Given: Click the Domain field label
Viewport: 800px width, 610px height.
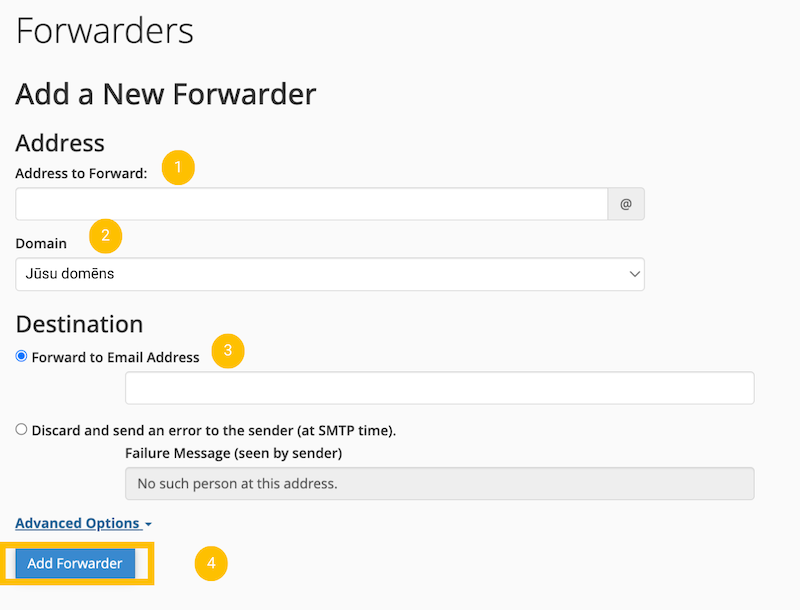Looking at the screenshot, I should (x=41, y=243).
